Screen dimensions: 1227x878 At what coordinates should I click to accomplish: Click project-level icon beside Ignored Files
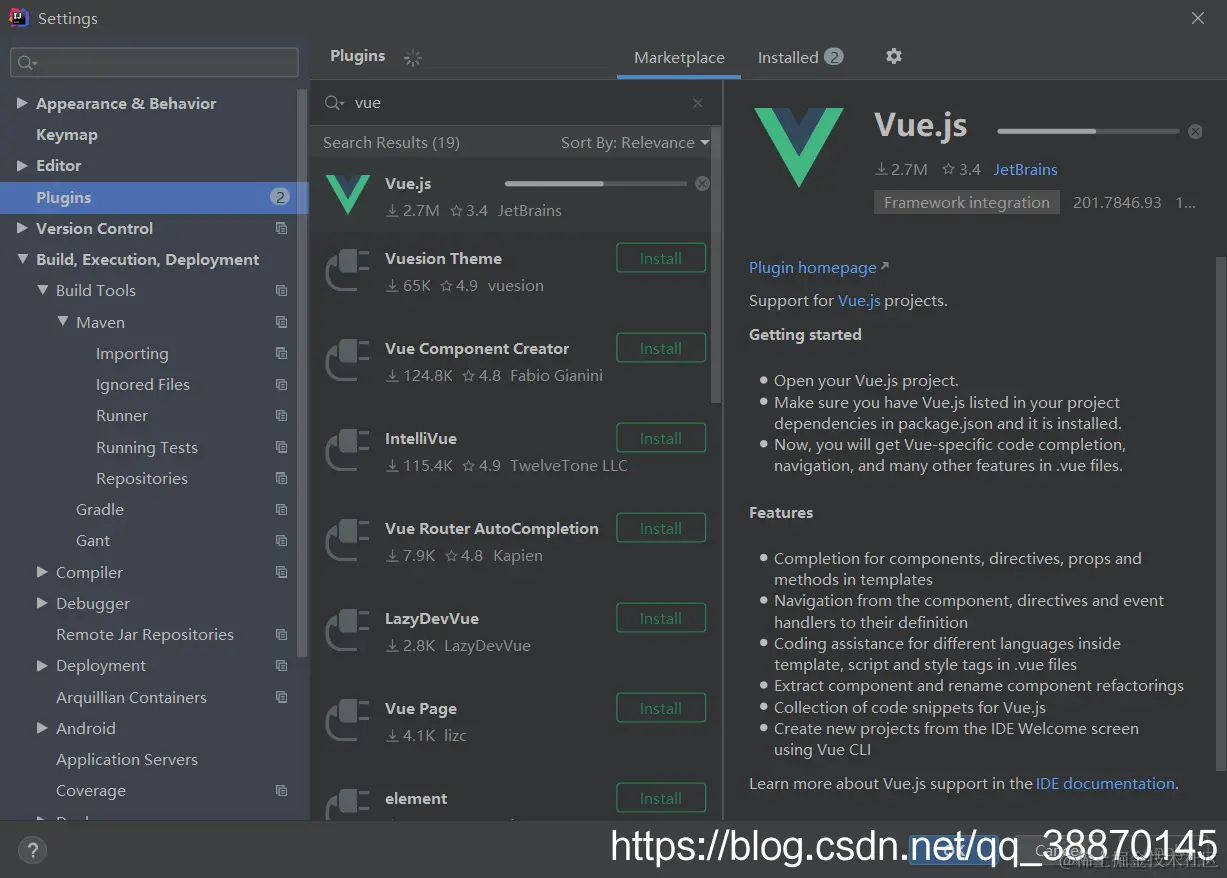click(x=281, y=384)
